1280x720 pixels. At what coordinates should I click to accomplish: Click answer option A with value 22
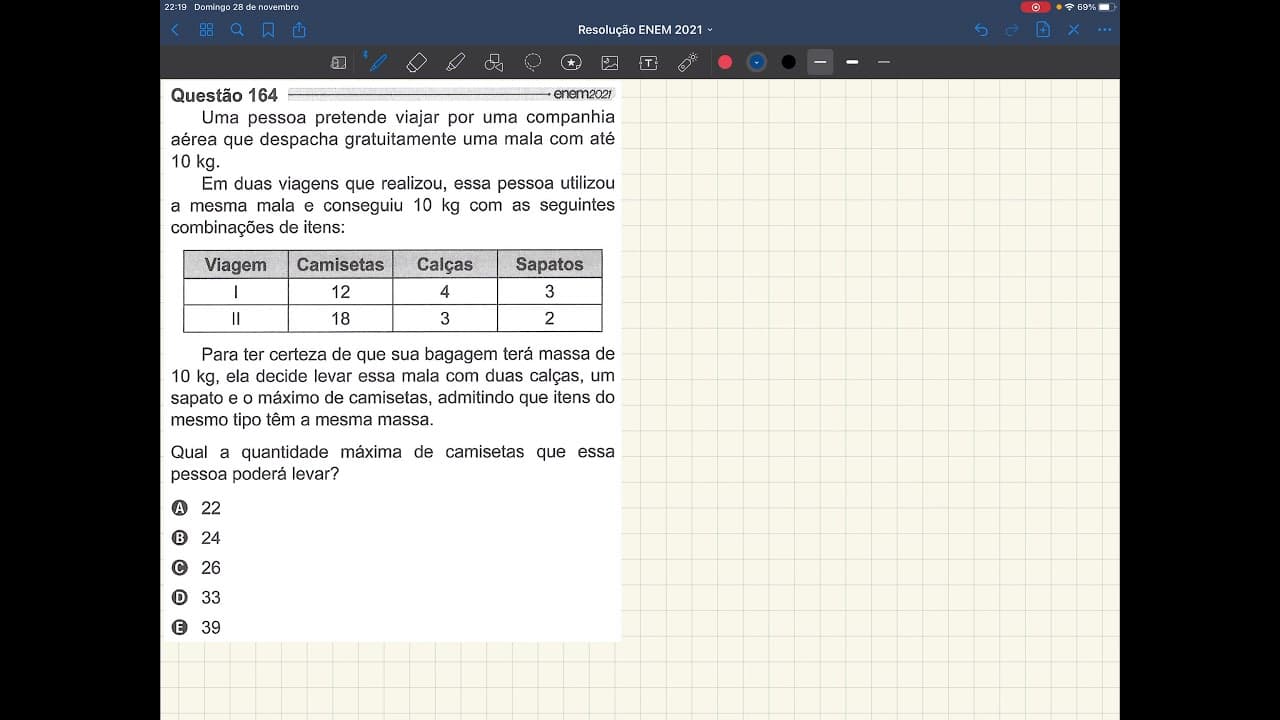196,508
